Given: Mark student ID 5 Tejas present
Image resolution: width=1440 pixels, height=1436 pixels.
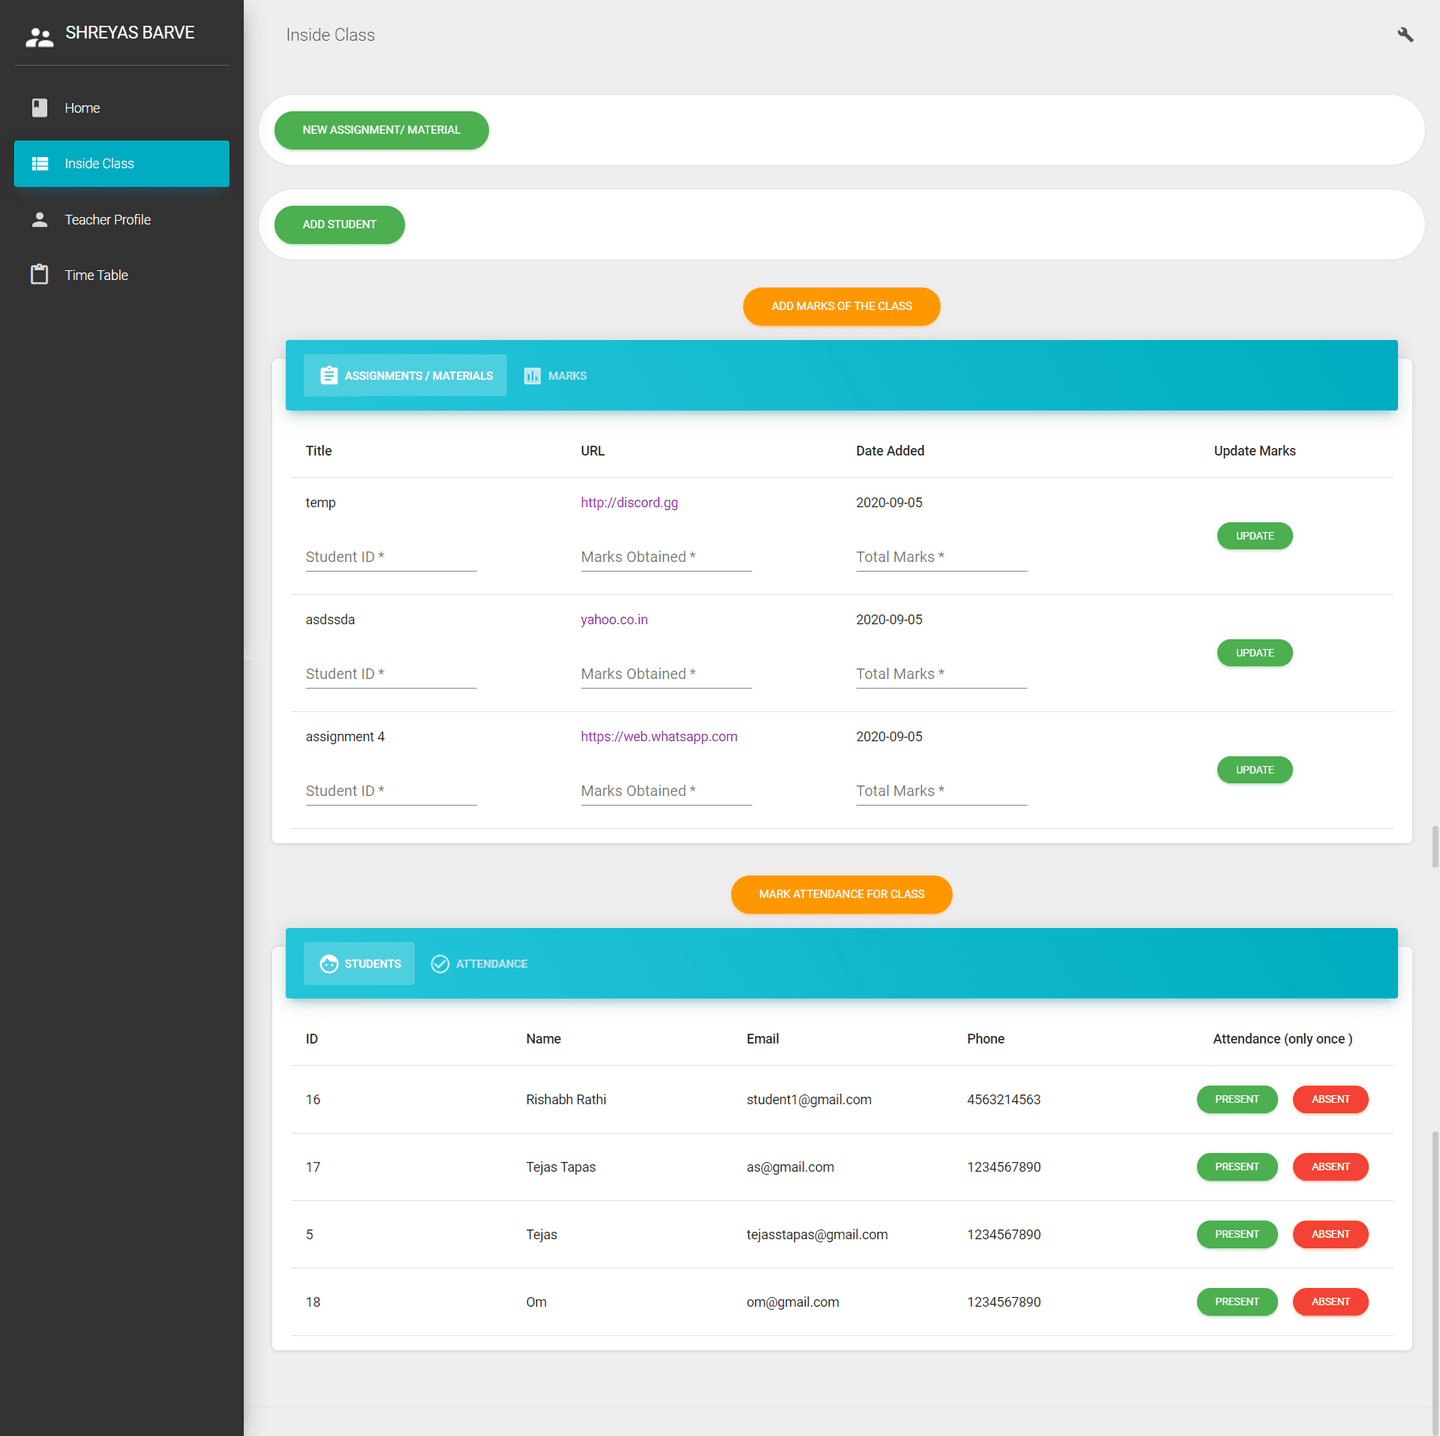Looking at the screenshot, I should click(x=1237, y=1235).
